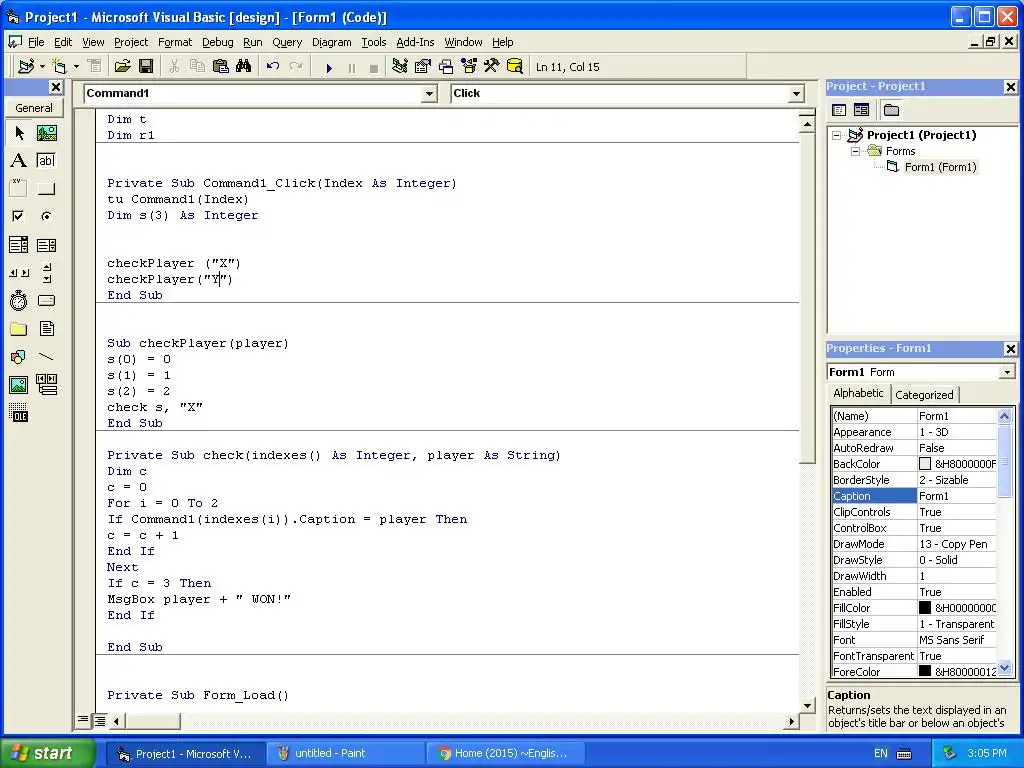The width and height of the screenshot is (1024, 768).
Task: Open the Project Explorer toolbar icon
Action: coord(400,67)
